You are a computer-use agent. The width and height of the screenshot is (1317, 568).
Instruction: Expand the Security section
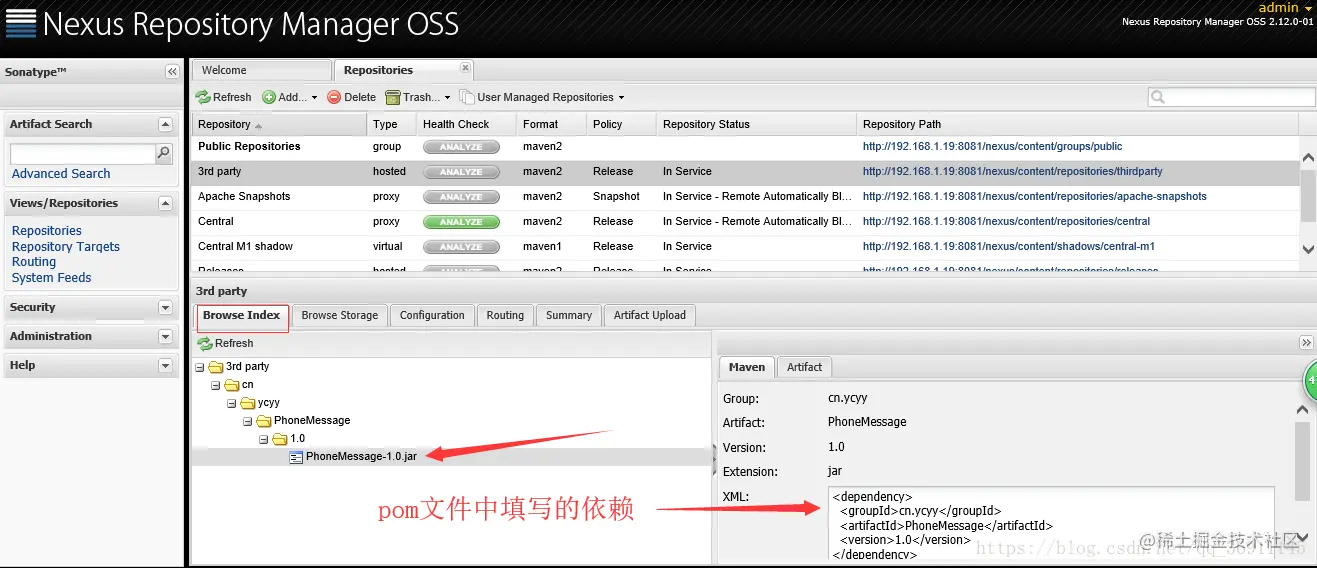coord(165,307)
